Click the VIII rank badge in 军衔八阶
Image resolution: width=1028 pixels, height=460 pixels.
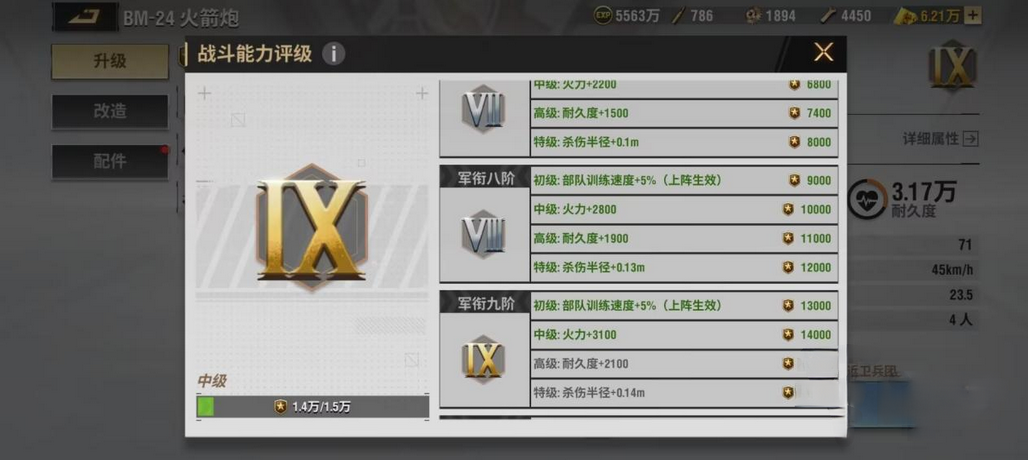pyautogui.click(x=483, y=234)
